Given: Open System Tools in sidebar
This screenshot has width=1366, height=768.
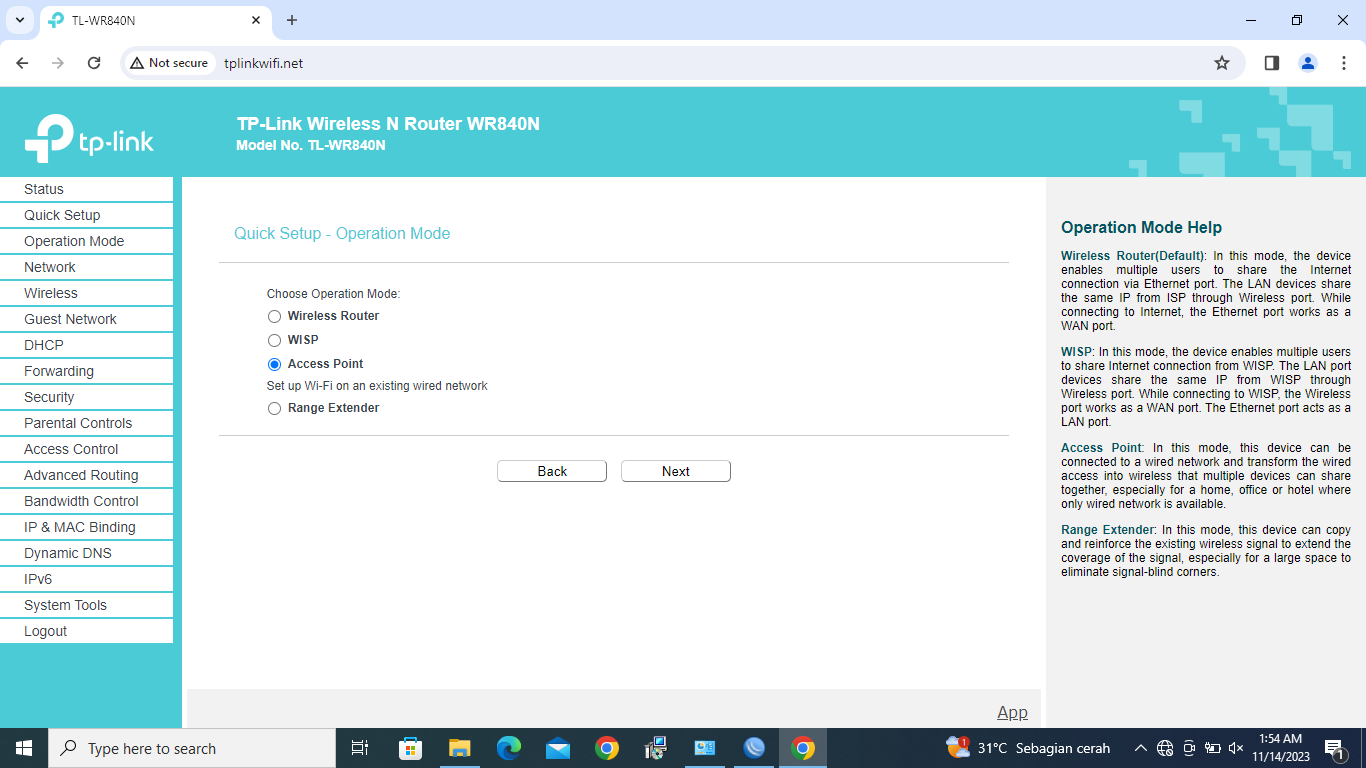Looking at the screenshot, I should pyautogui.click(x=86, y=605).
